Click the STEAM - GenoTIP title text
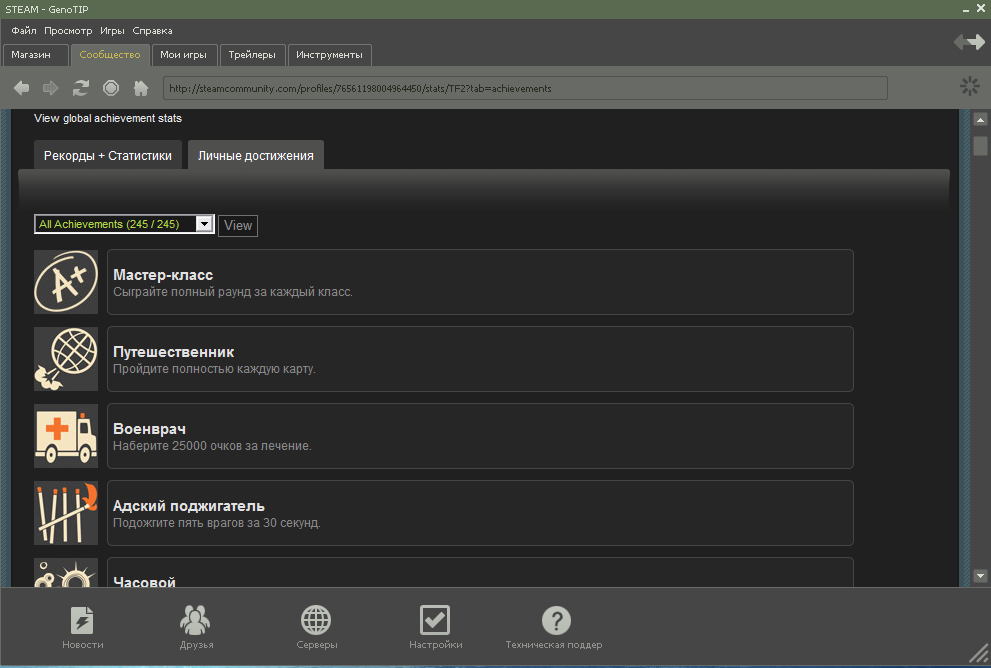Image resolution: width=991 pixels, height=668 pixels. (47, 9)
